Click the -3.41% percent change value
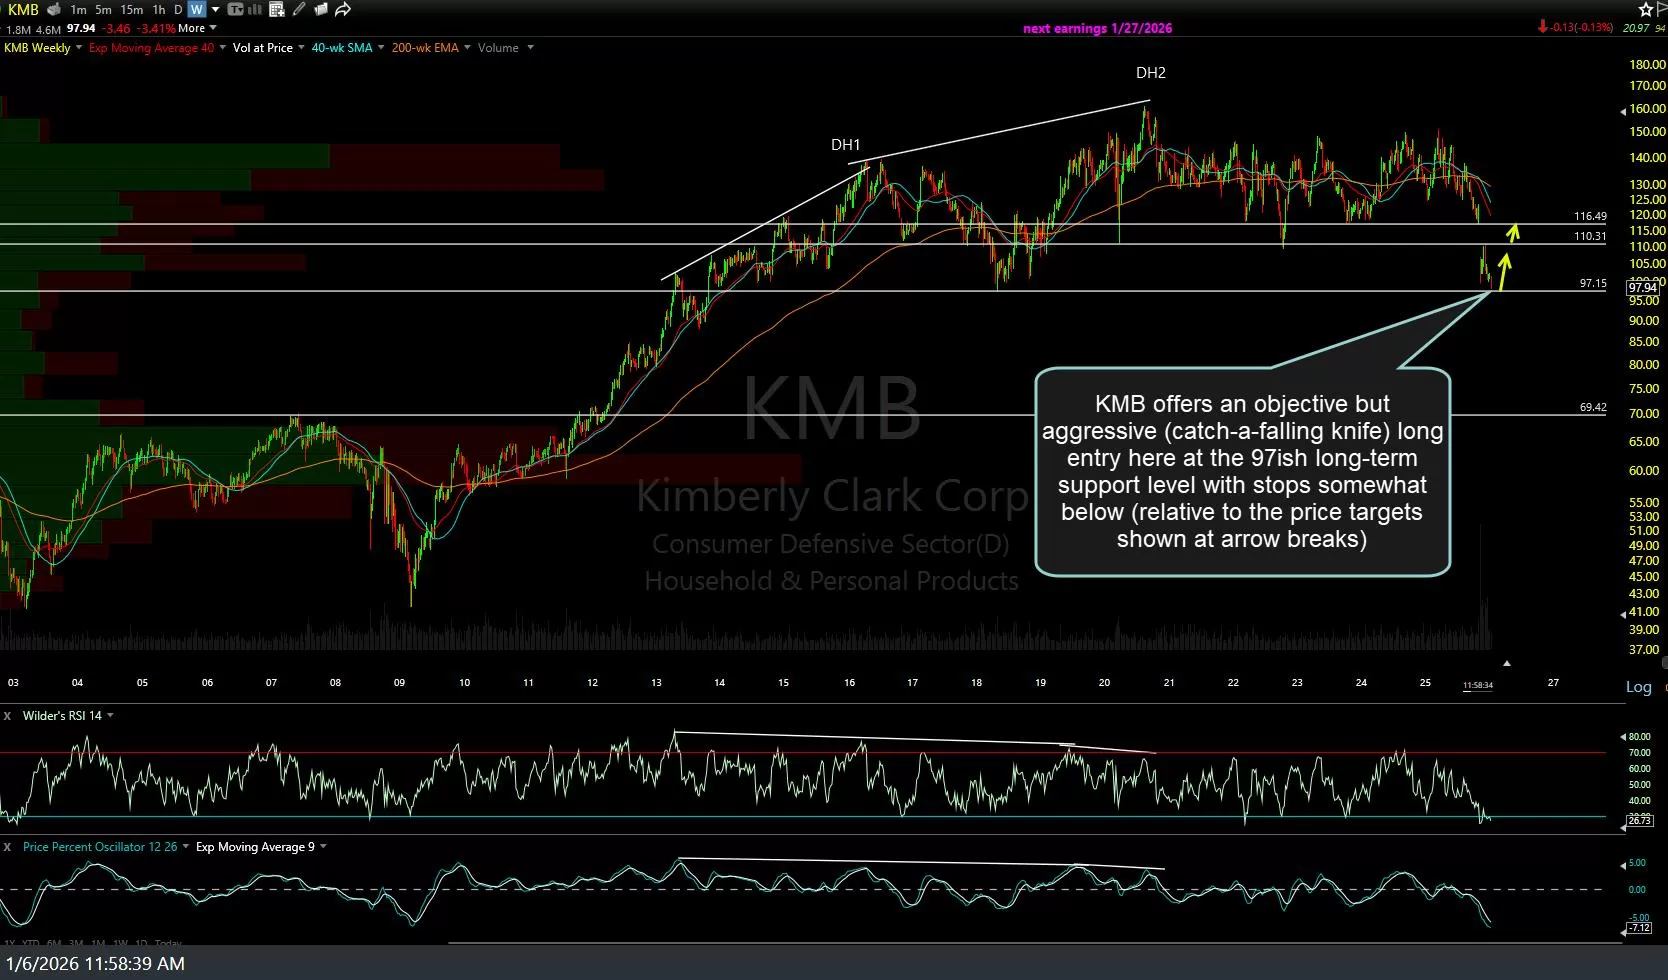1668x980 pixels. pos(156,28)
